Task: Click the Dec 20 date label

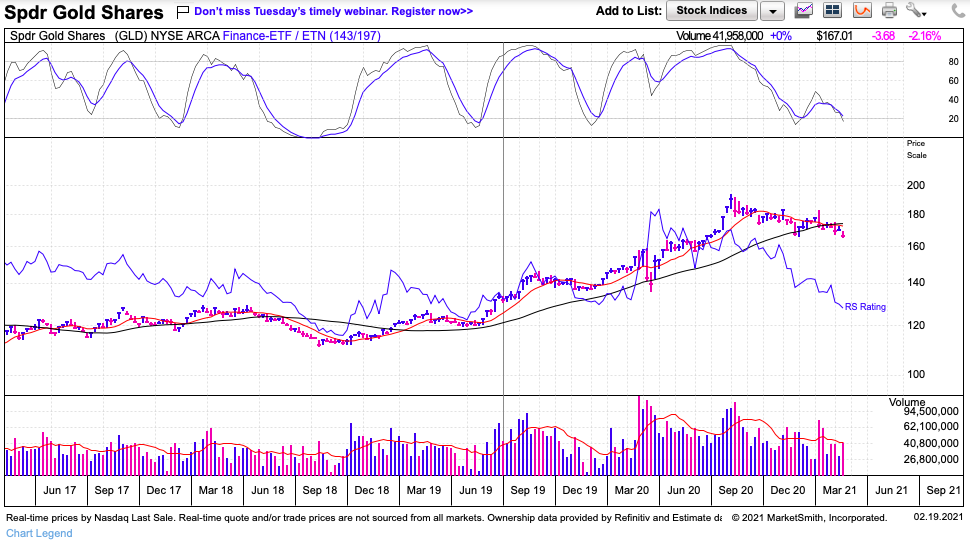Action: point(787,490)
